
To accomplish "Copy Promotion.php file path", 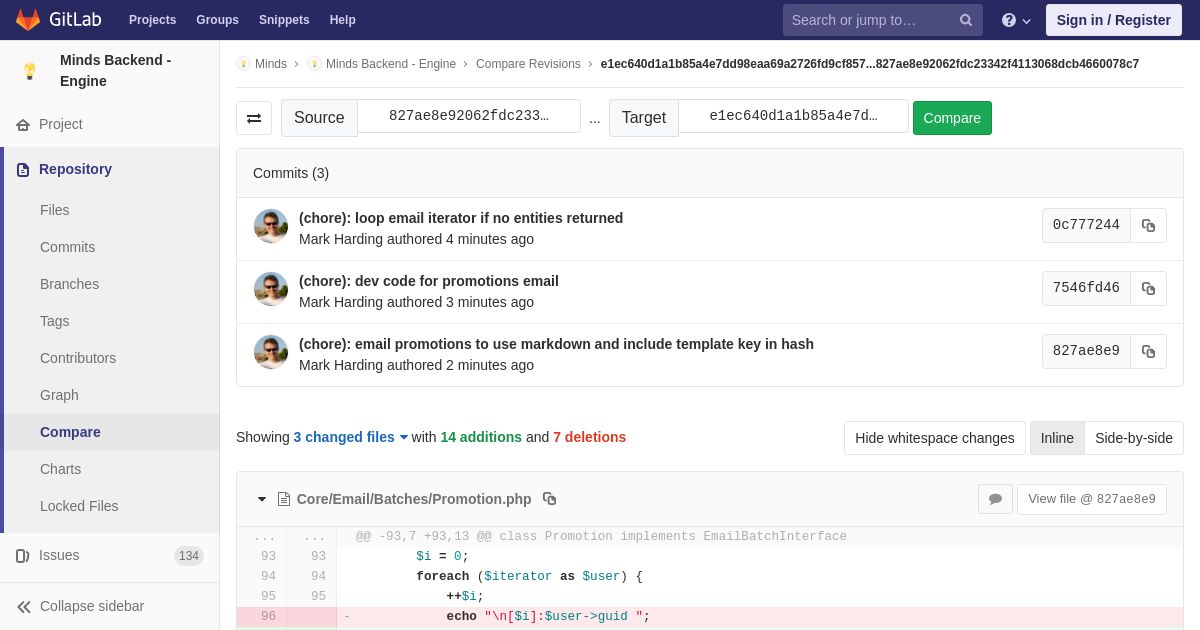I will click(549, 499).
